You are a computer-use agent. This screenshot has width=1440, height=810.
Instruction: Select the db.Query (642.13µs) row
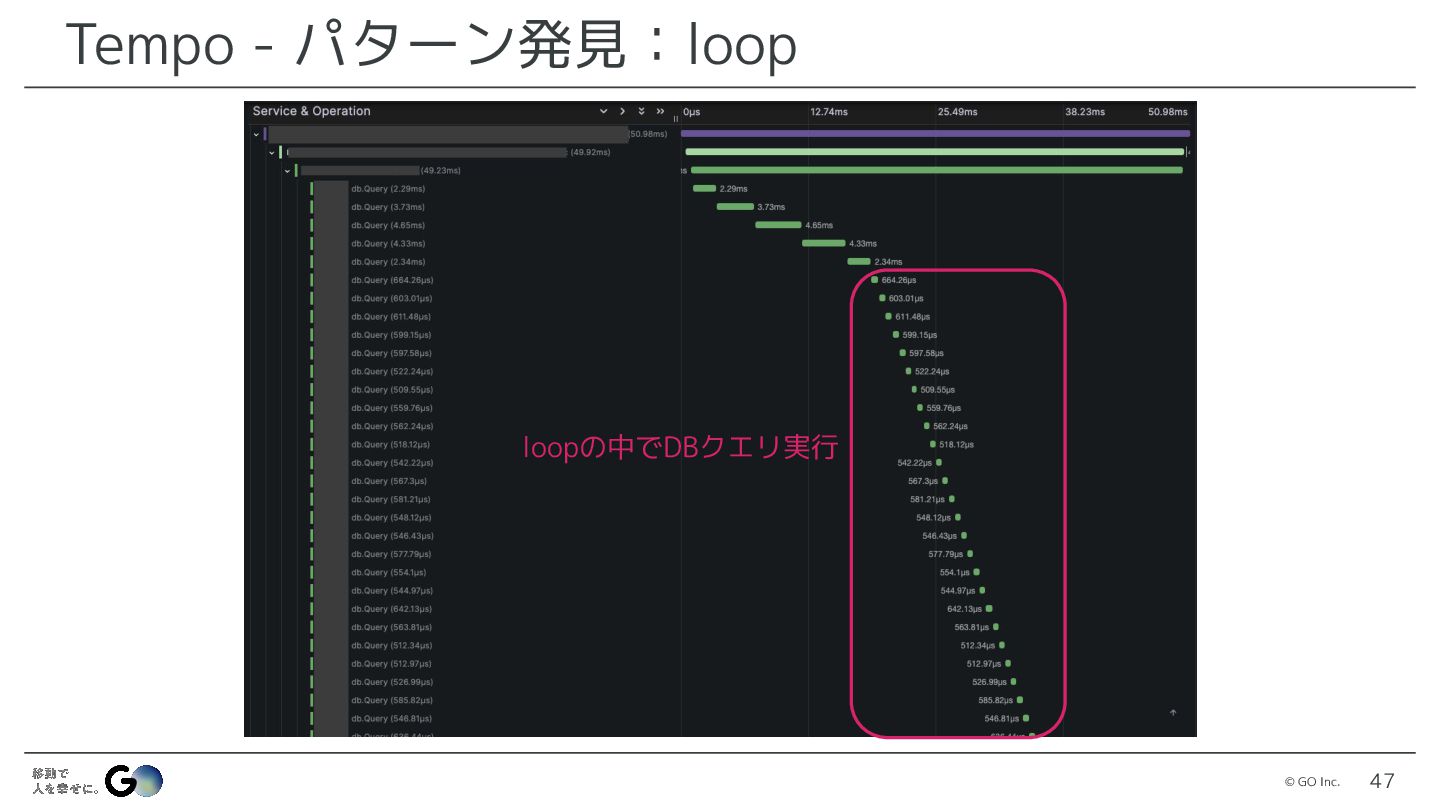(391, 609)
